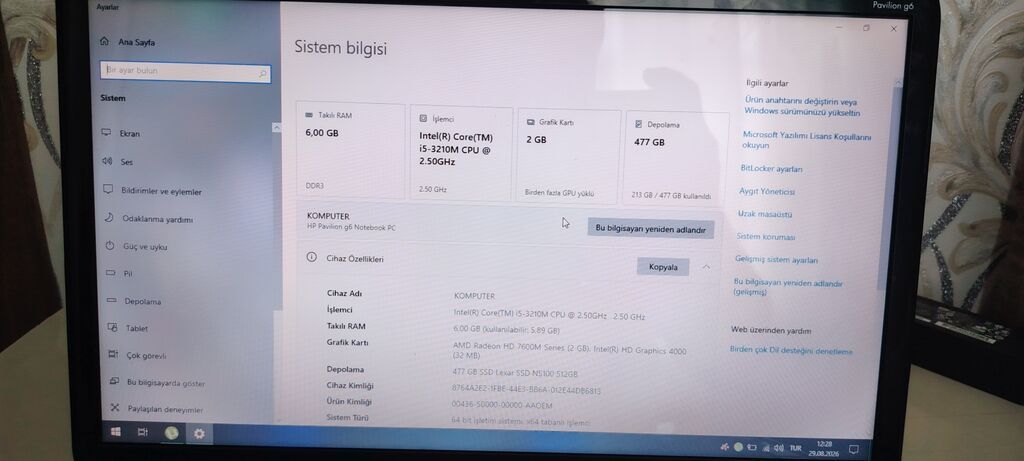Go to Bildirimler ve eylemler
The height and width of the screenshot is (461, 1024).
point(161,191)
